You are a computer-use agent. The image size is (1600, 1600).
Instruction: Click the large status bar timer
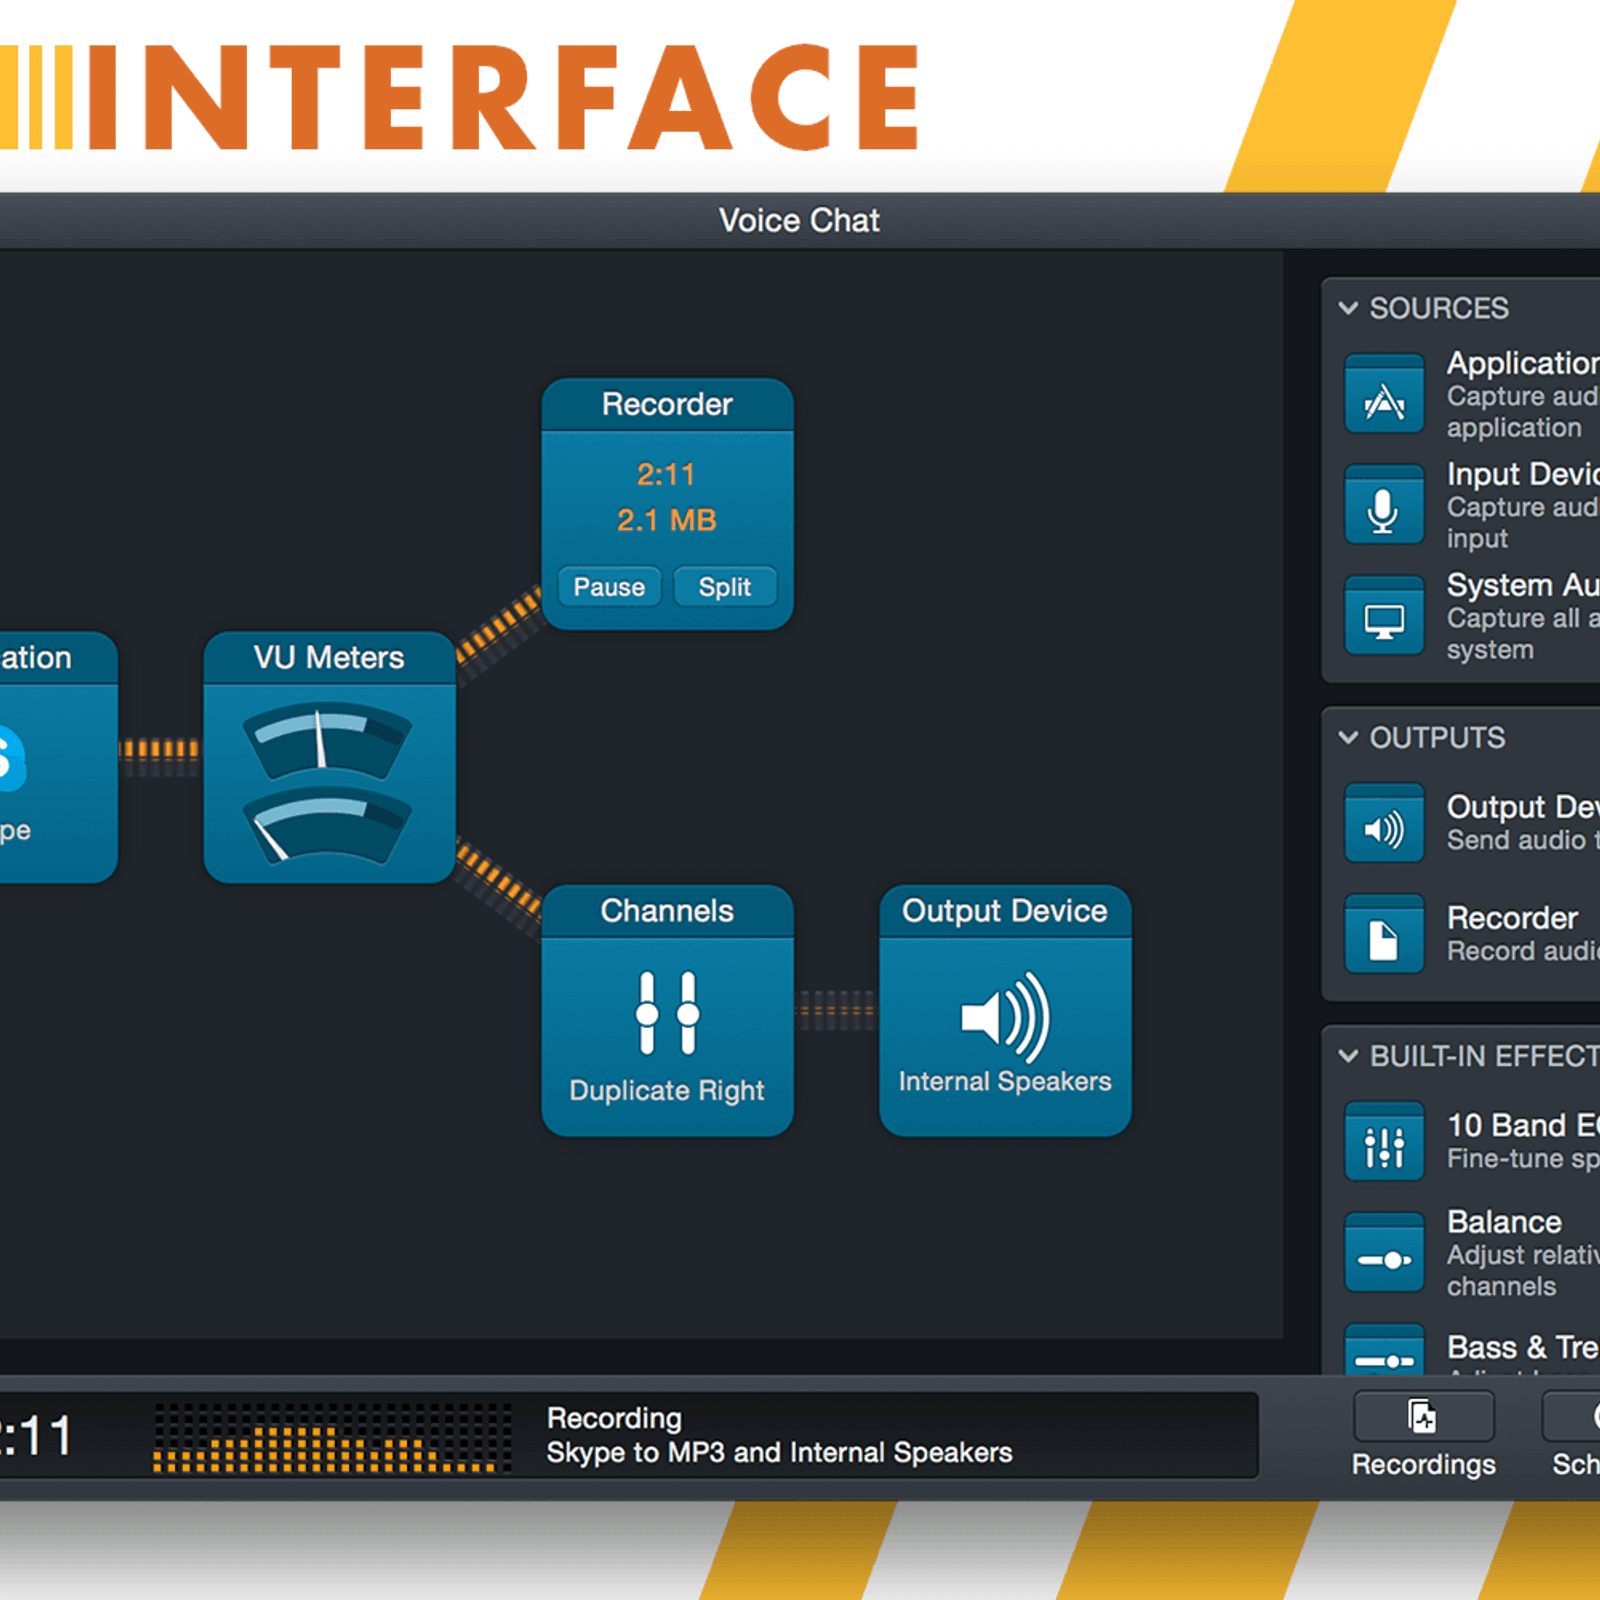pos(36,1437)
